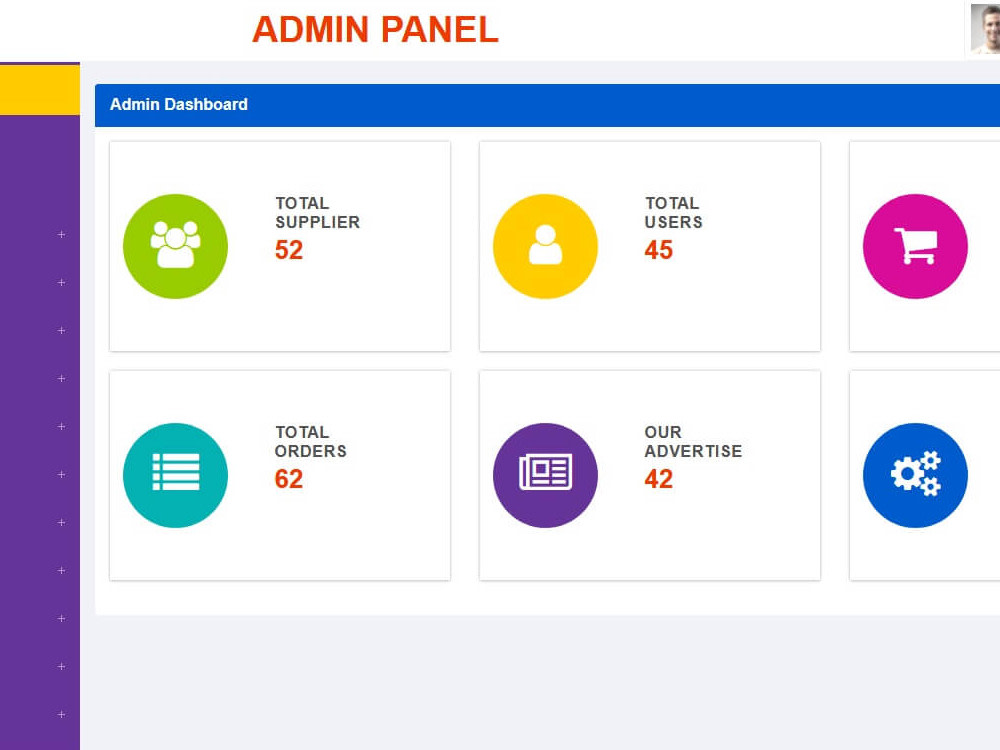
Task: Click the TOTAL ORDERS label
Action: coord(311,441)
